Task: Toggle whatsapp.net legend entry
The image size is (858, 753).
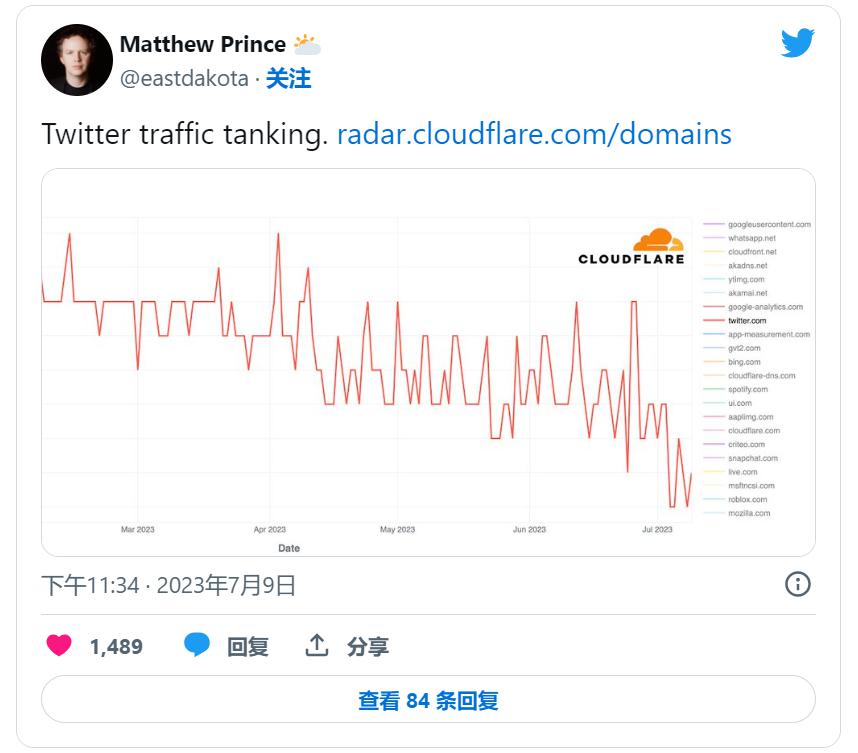Action: click(x=751, y=239)
